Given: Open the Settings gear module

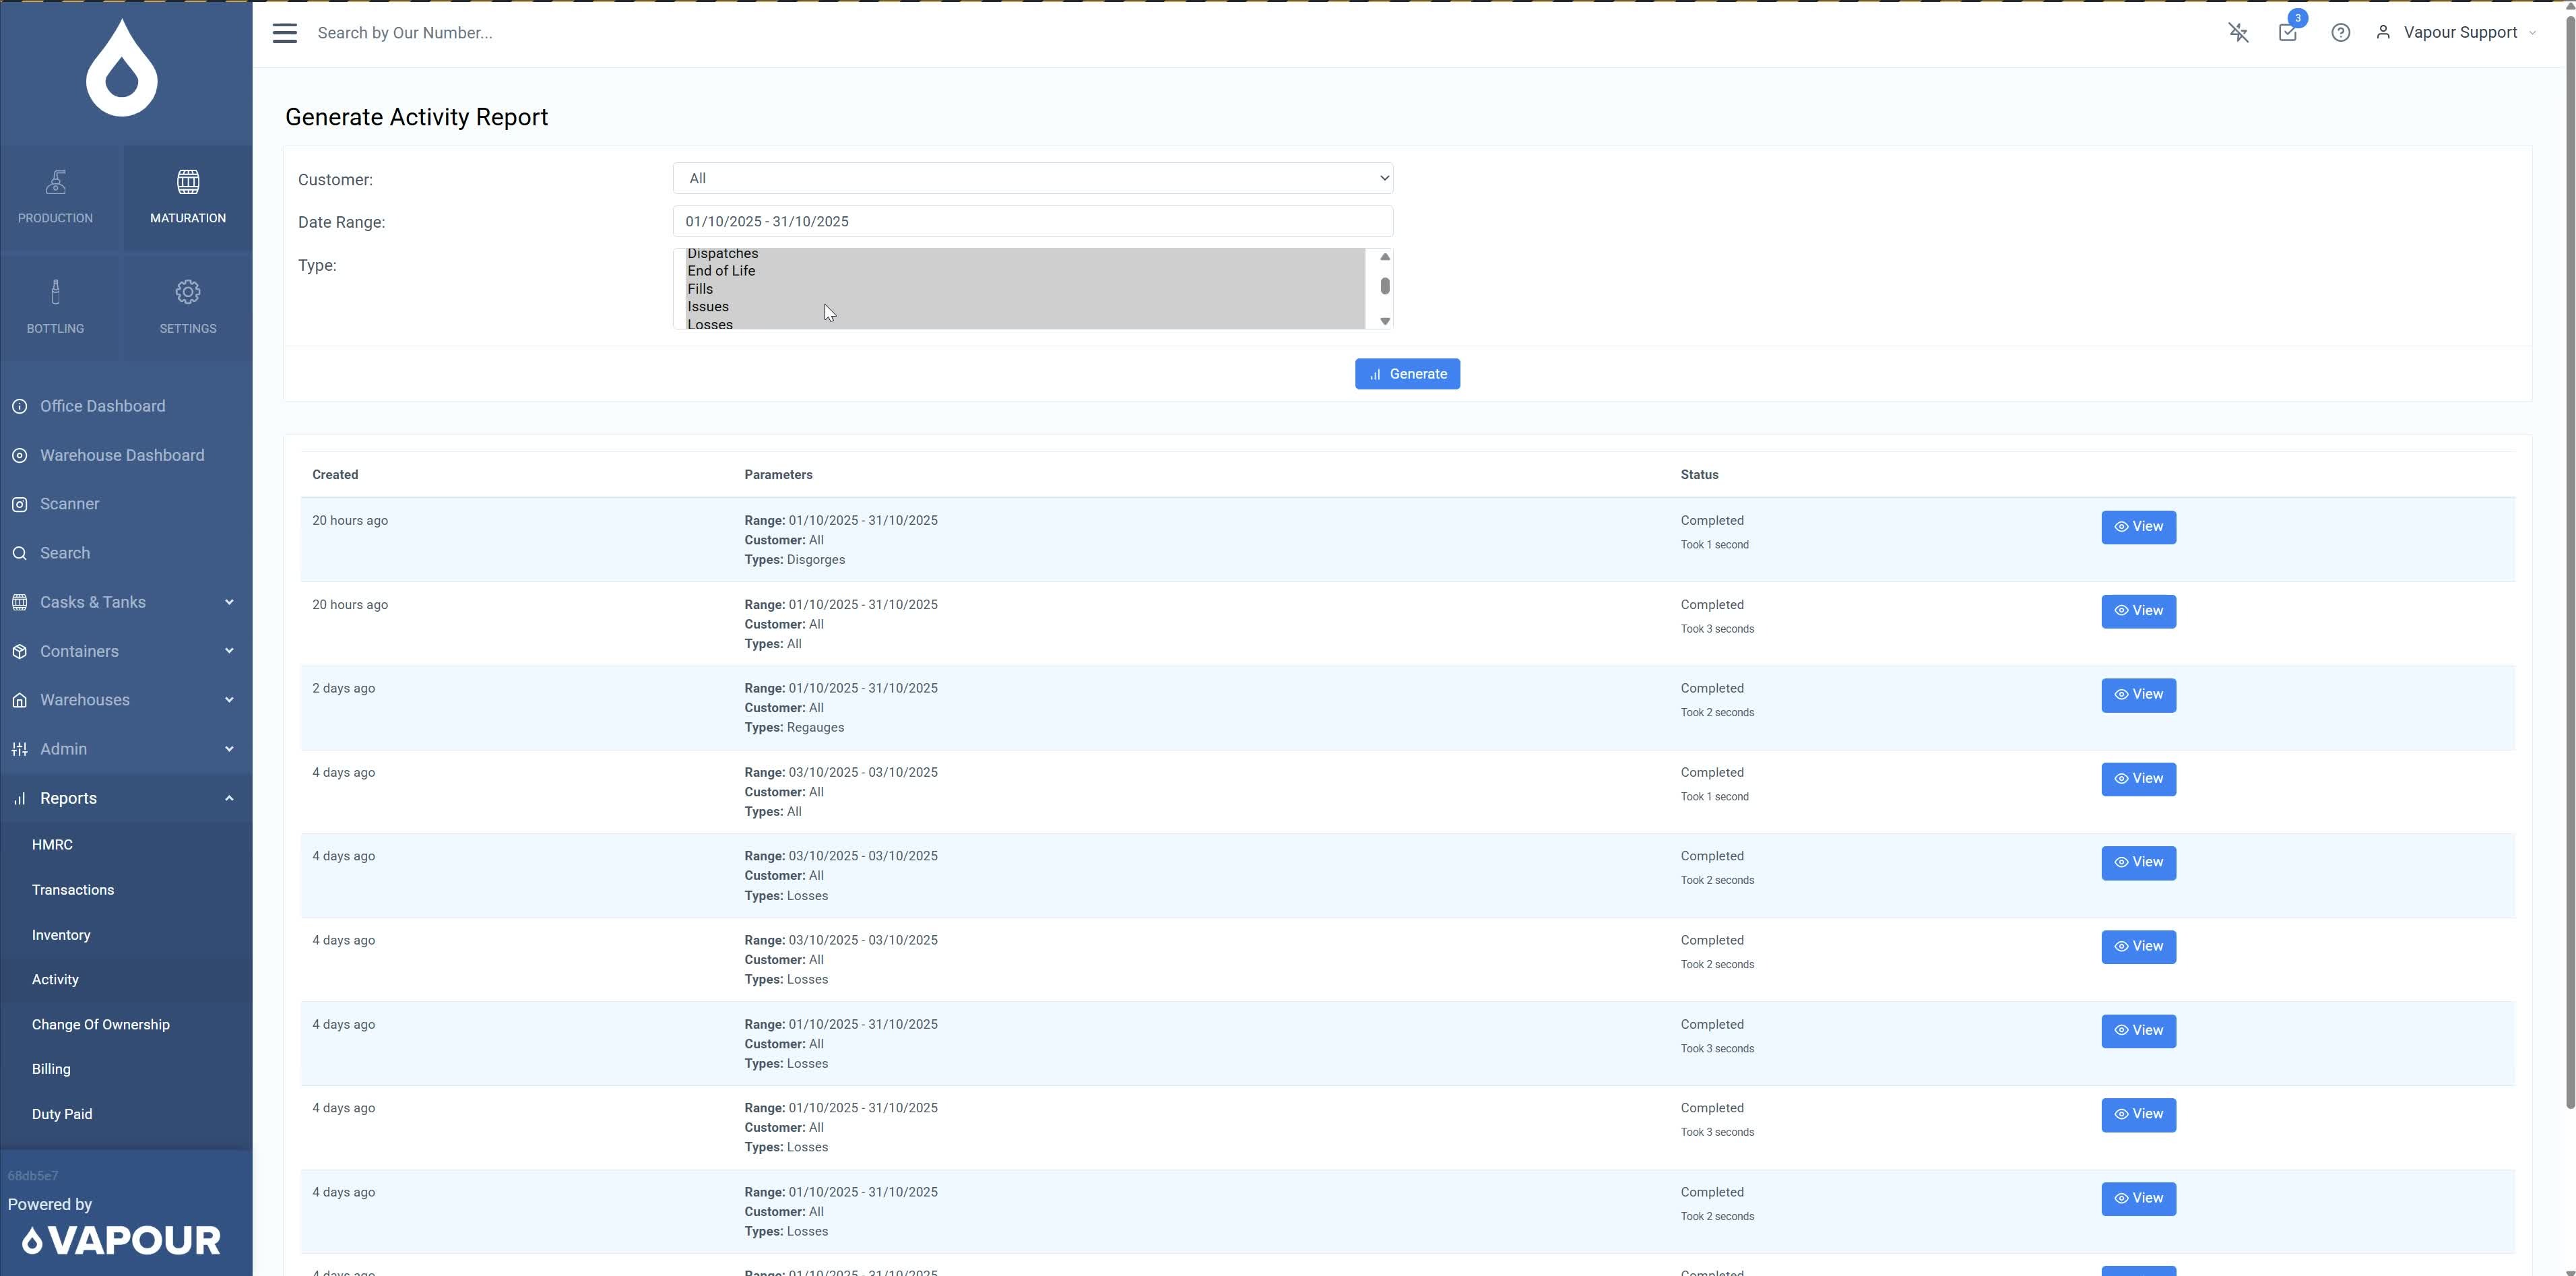Looking at the screenshot, I should (x=188, y=307).
